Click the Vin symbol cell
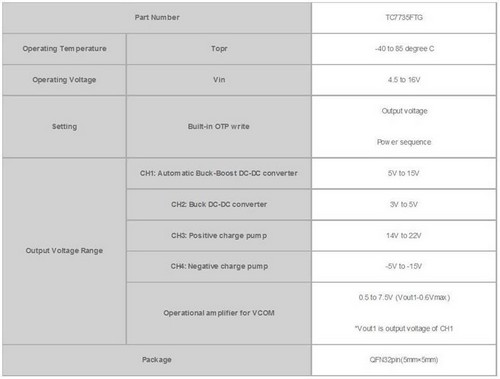500x379 pixels. tap(219, 80)
